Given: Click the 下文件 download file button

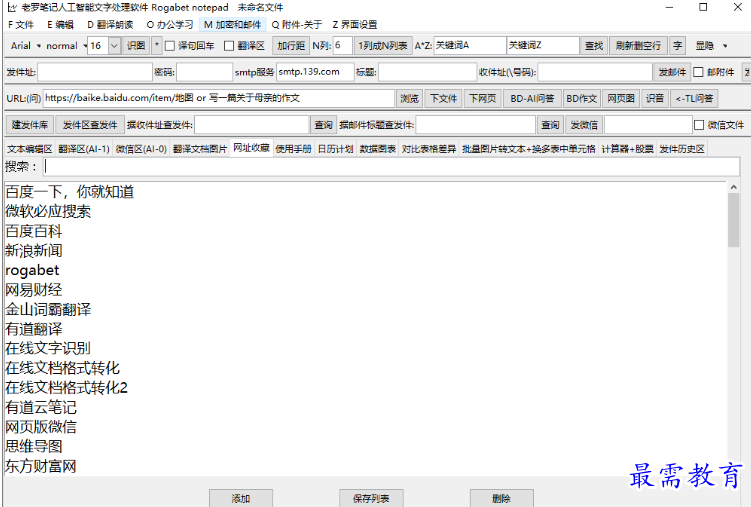Looking at the screenshot, I should [444, 99].
